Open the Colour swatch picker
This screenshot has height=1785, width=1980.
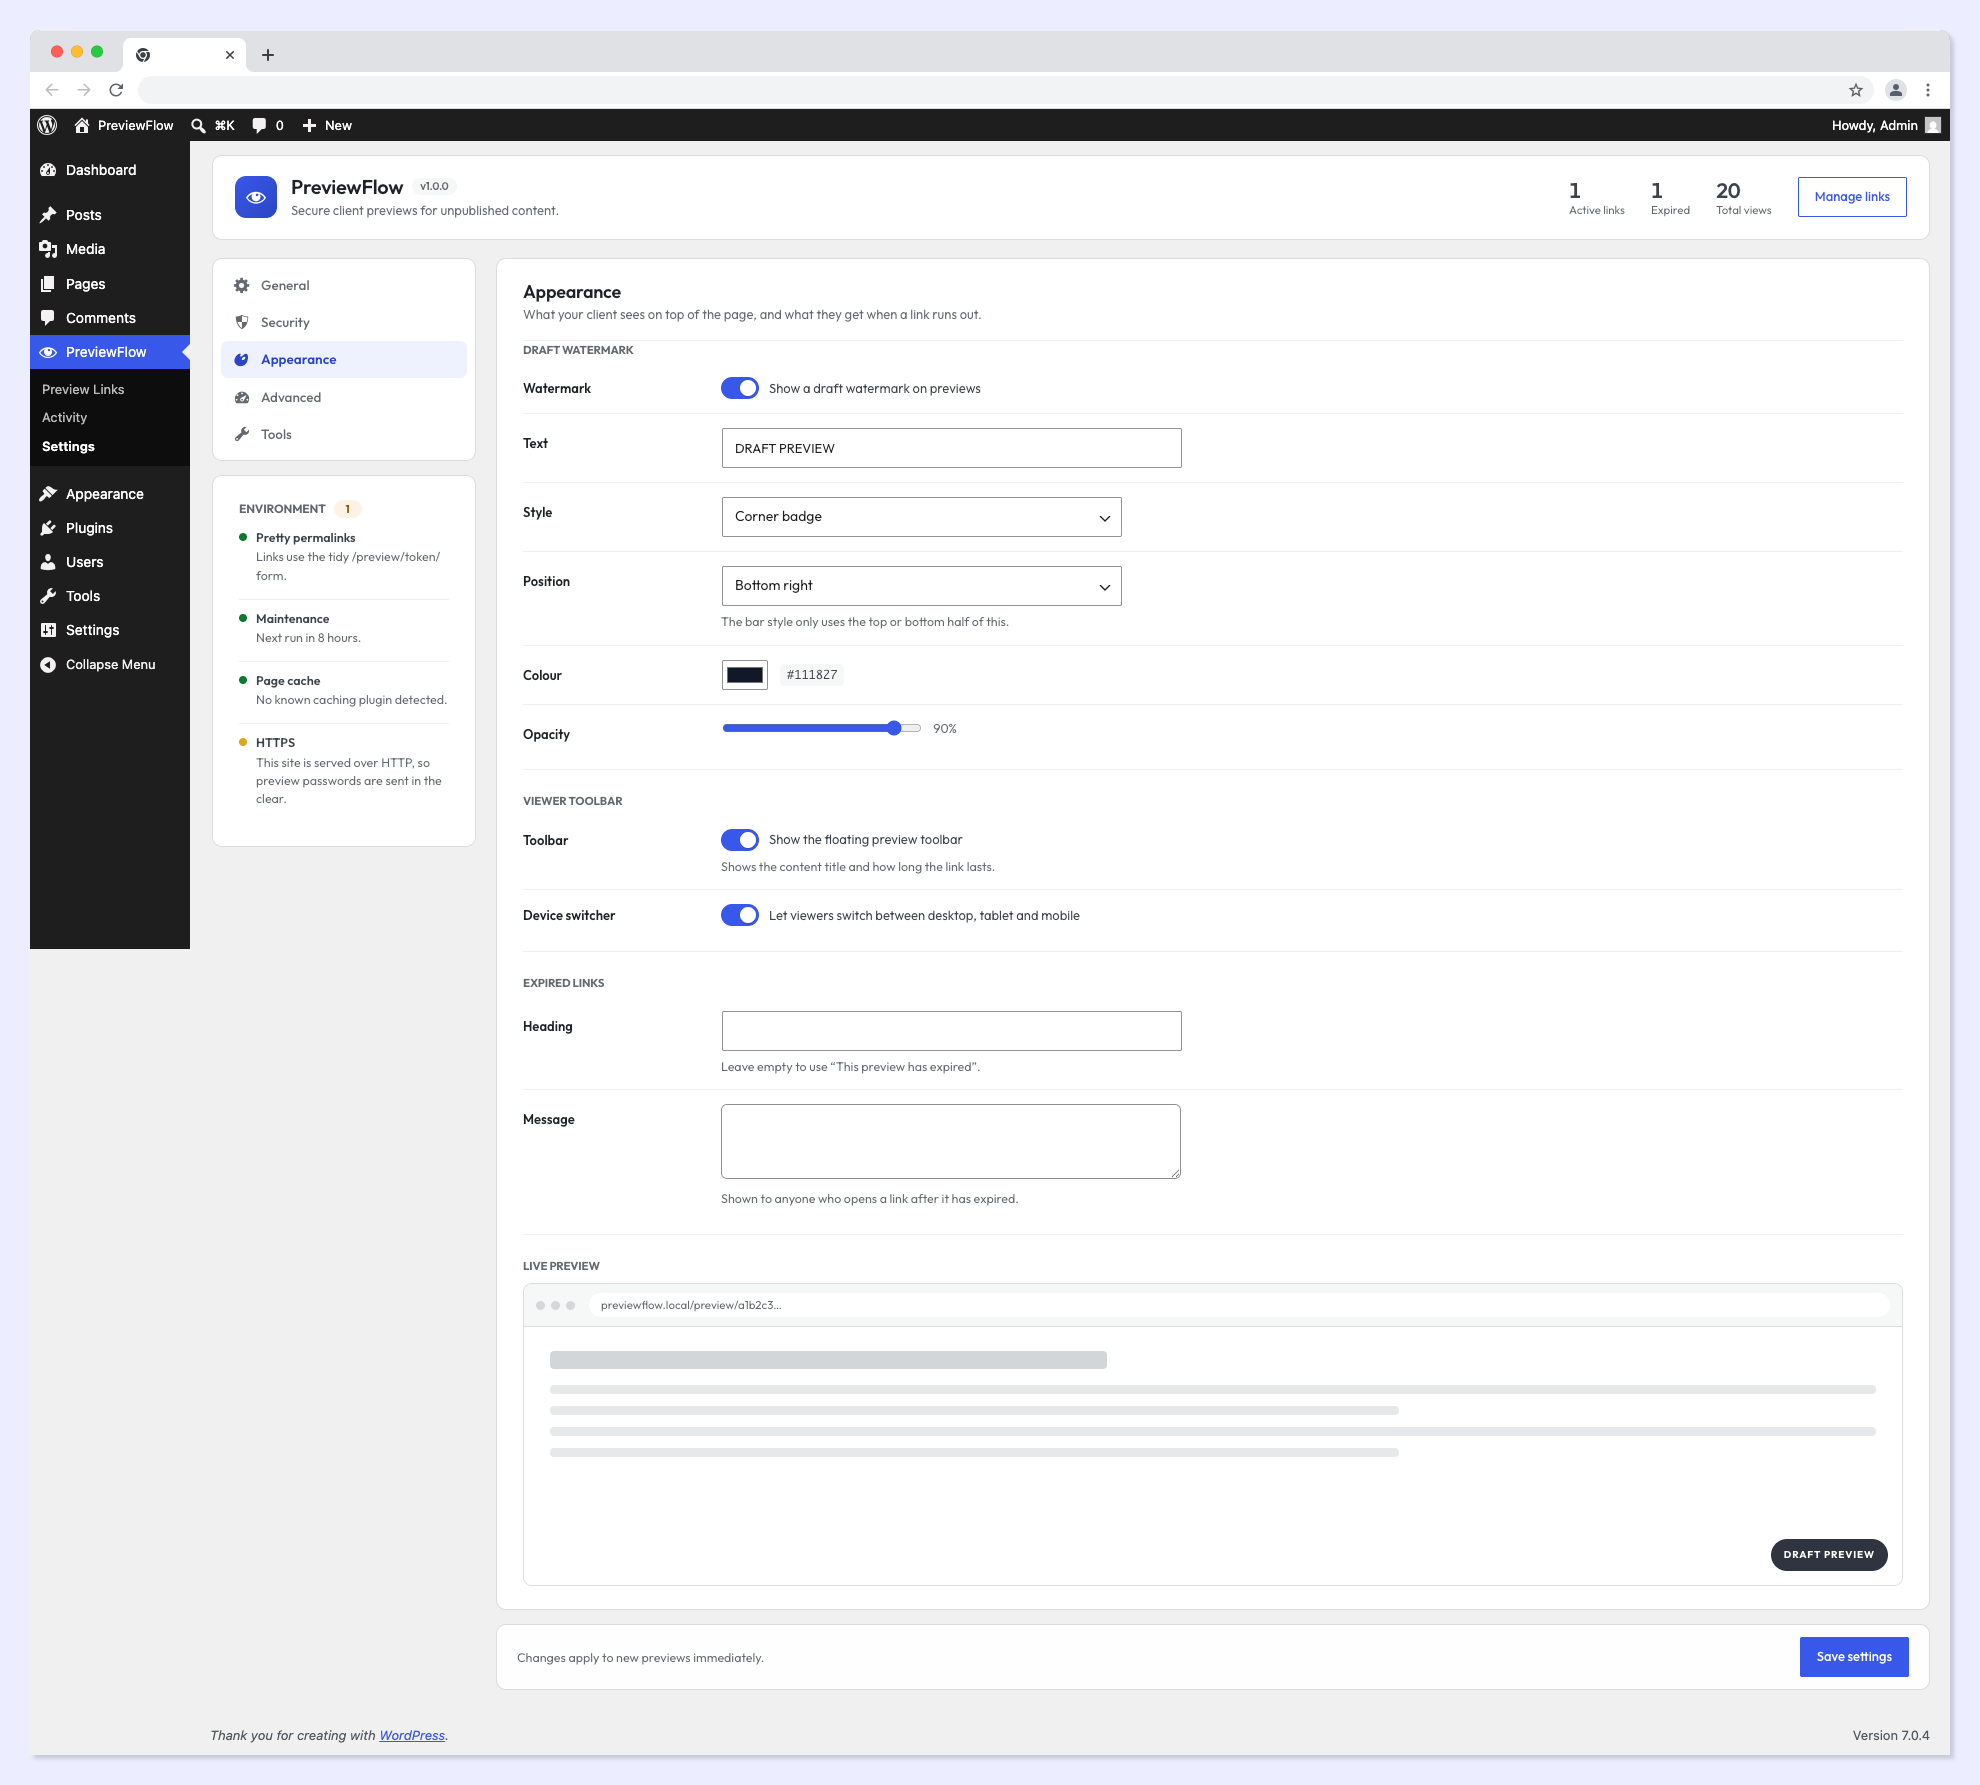coord(745,675)
